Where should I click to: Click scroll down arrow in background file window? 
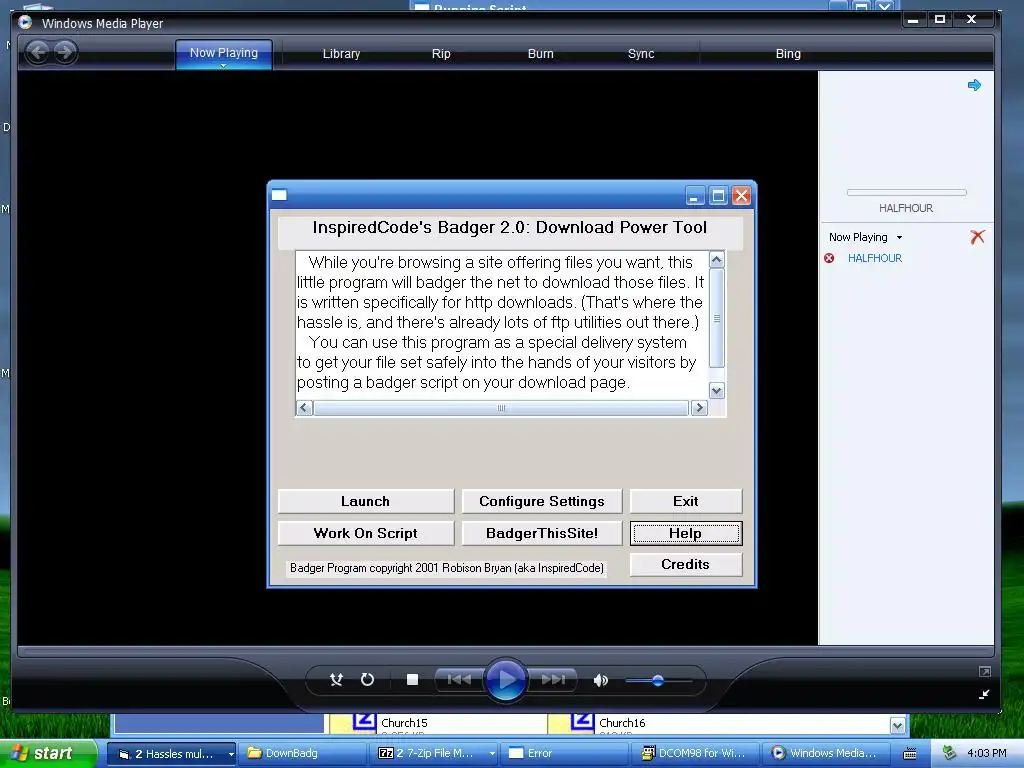pyautogui.click(x=897, y=725)
